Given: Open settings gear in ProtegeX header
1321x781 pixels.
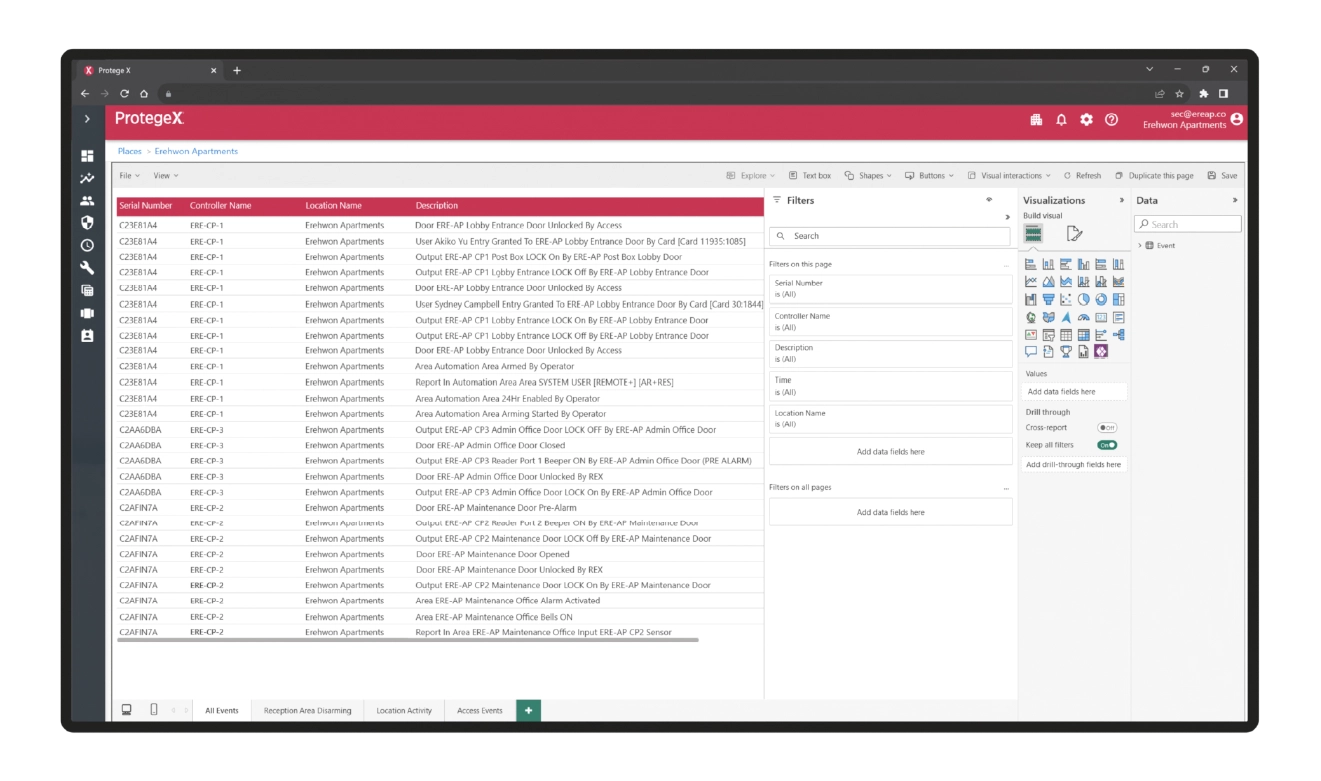Looking at the screenshot, I should click(1086, 119).
